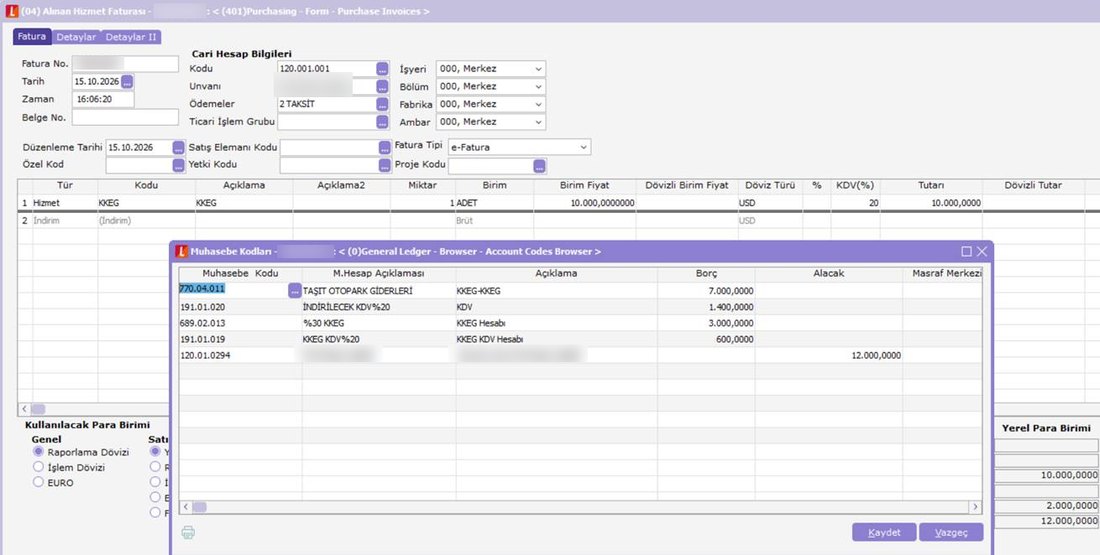Click the printer icon in Muhasebe Kodları
Screen dimensions: 1100x555
tap(188, 533)
